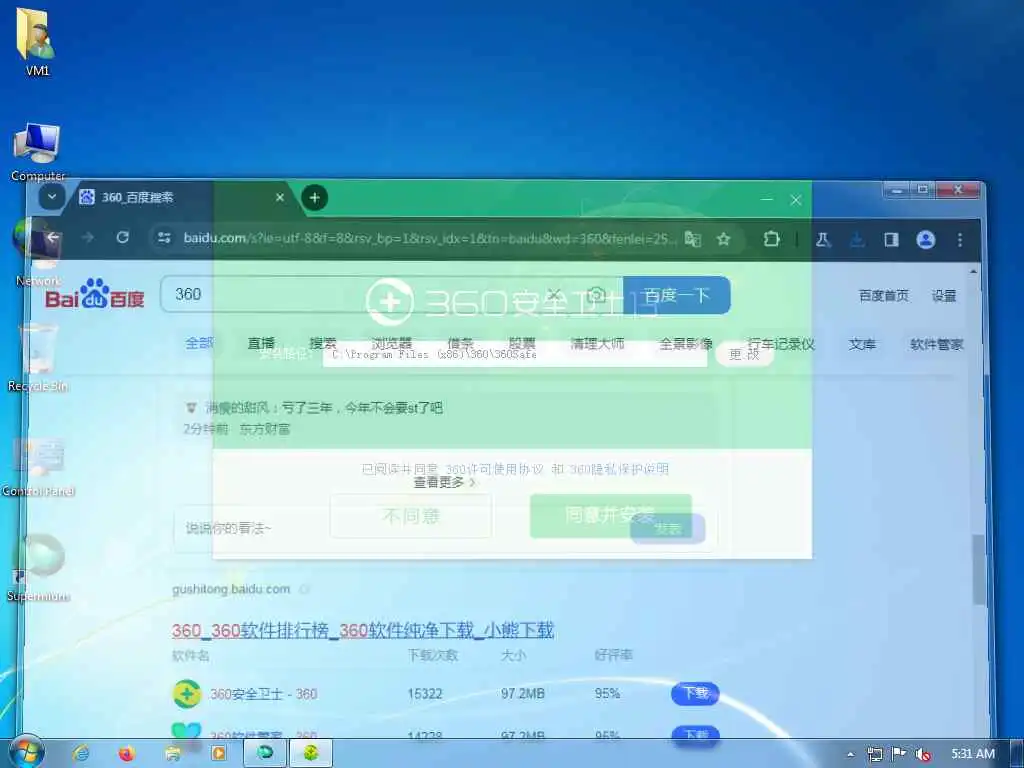Screen dimensions: 1024x768
Task: Click the 5:31 AM system clock
Action: pyautogui.click(x=972, y=754)
